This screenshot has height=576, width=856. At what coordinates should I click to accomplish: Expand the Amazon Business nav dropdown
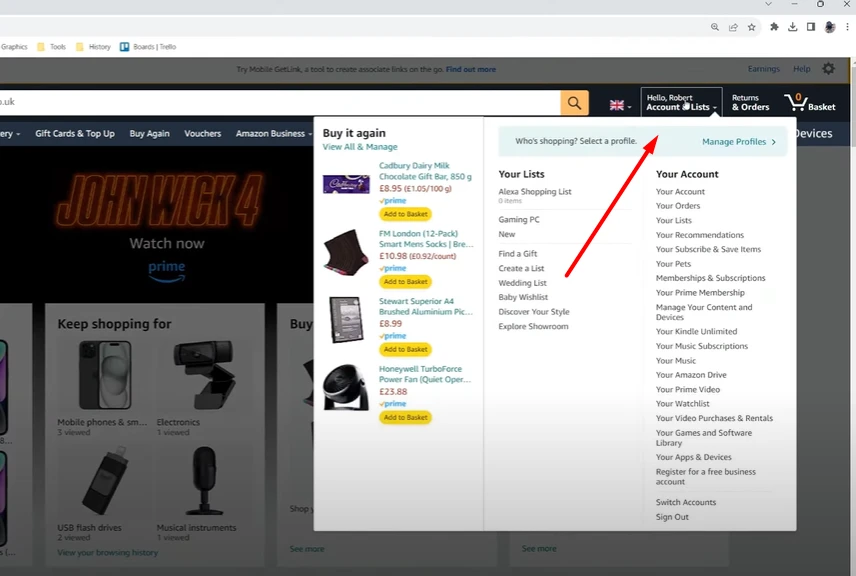click(274, 133)
